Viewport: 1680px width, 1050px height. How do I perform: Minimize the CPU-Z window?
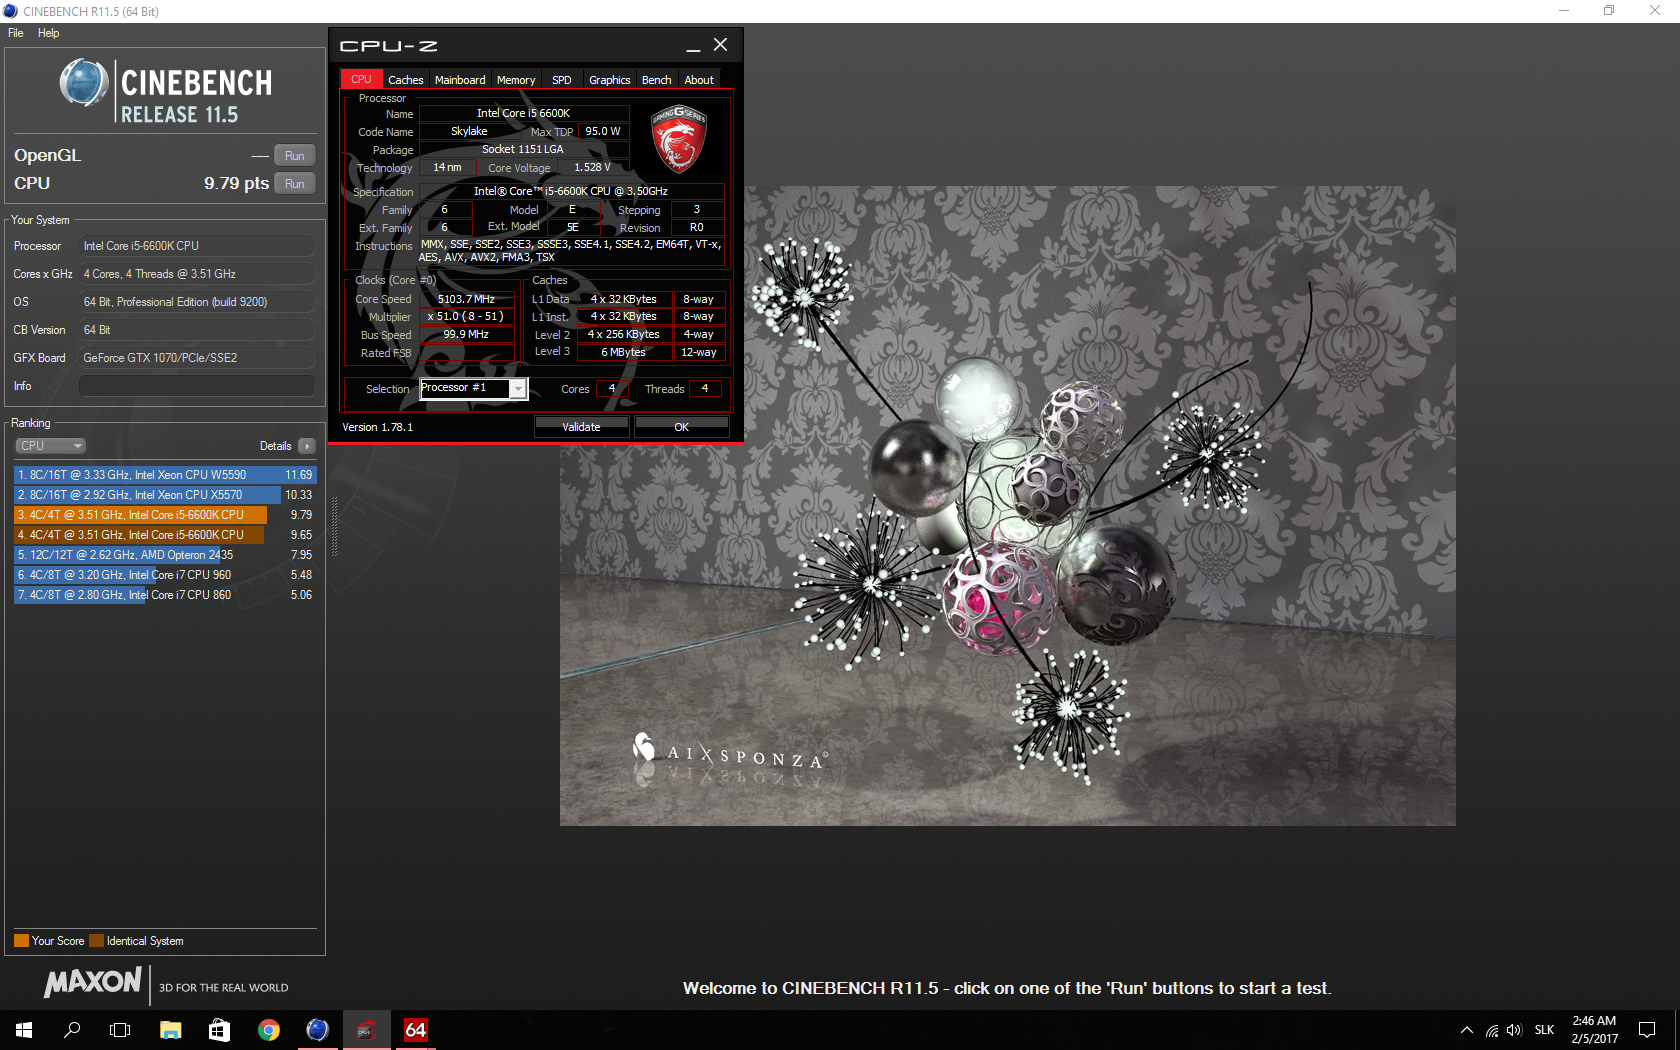tap(693, 46)
